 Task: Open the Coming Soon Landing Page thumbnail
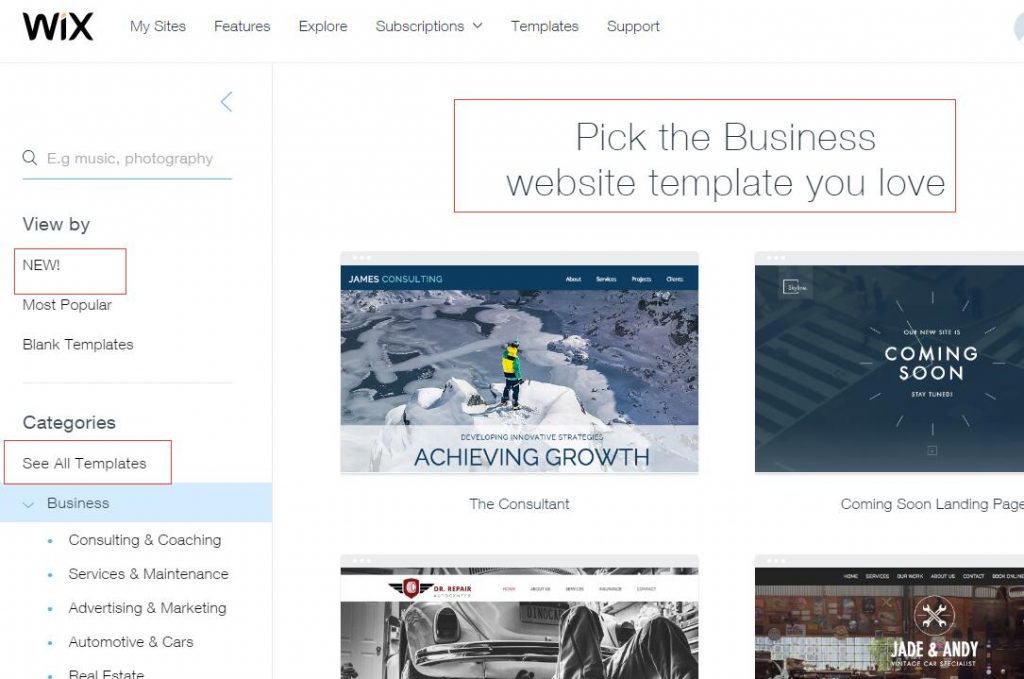[x=889, y=362]
